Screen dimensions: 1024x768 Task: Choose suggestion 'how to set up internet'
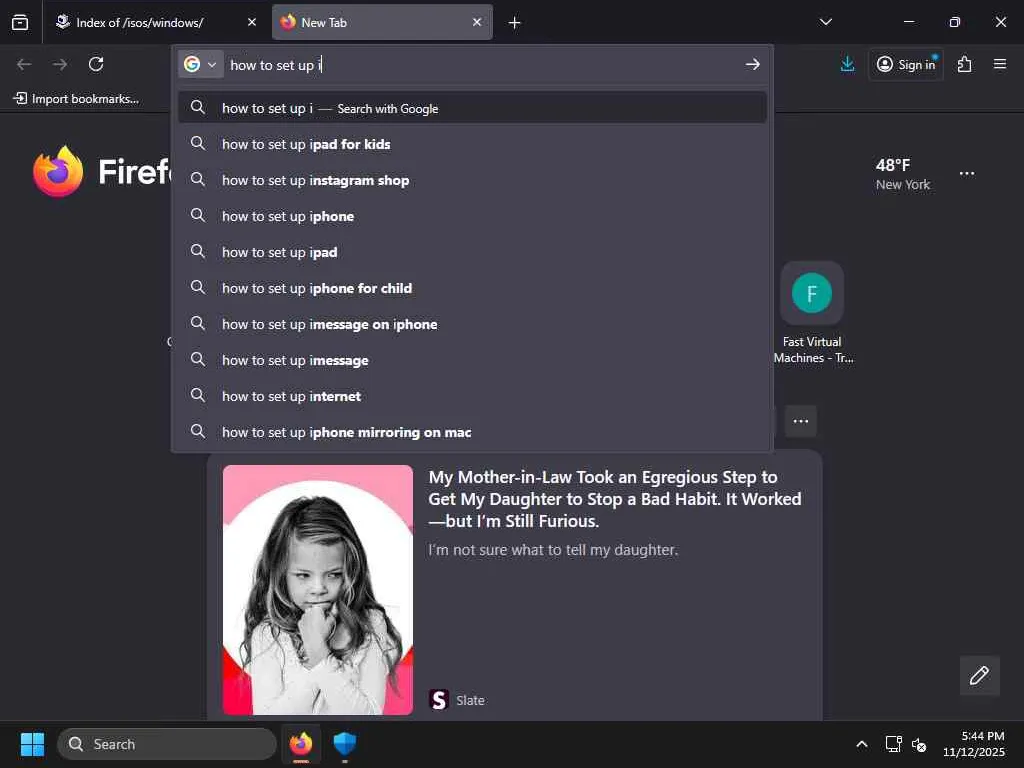[472, 395]
